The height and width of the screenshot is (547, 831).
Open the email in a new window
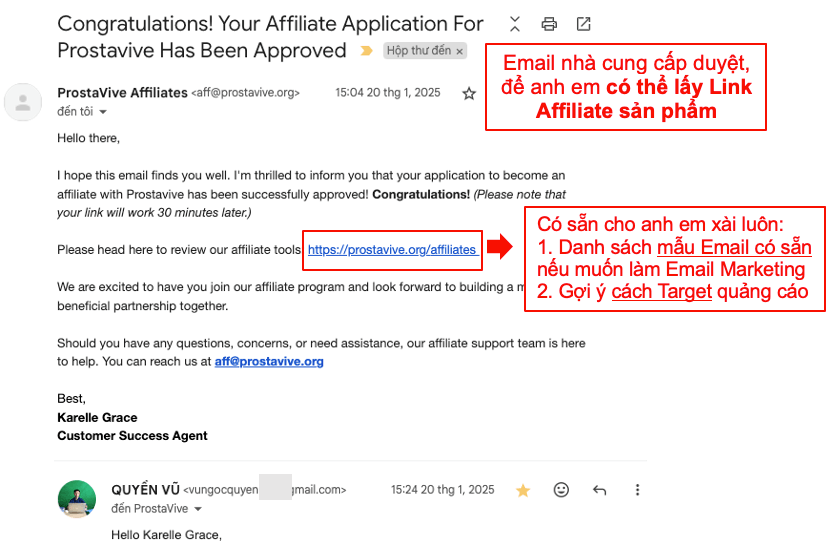tap(584, 24)
